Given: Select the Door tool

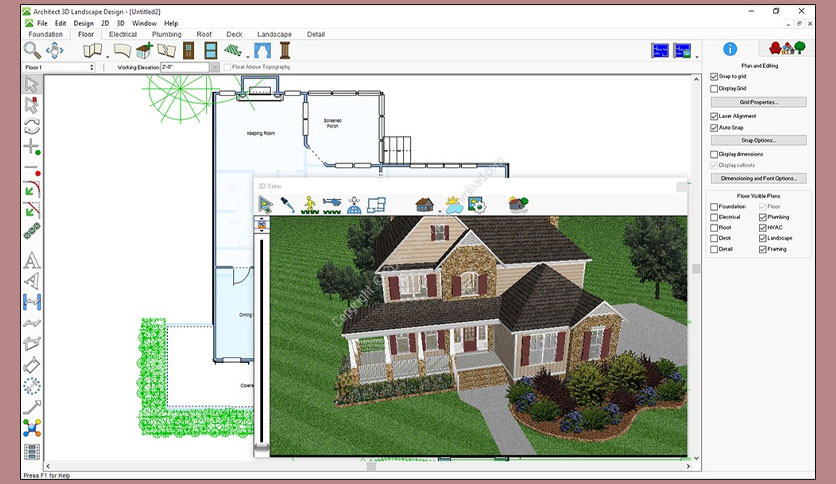Looking at the screenshot, I should (x=188, y=51).
